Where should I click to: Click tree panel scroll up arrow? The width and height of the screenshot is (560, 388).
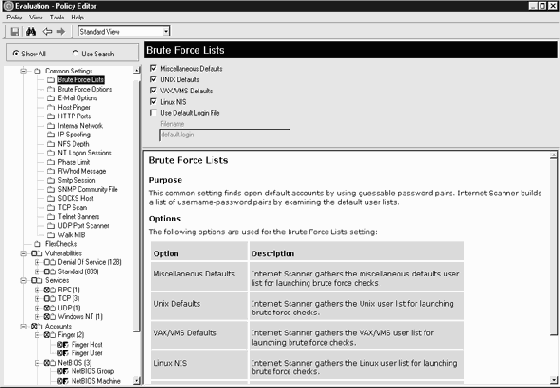coord(136,70)
